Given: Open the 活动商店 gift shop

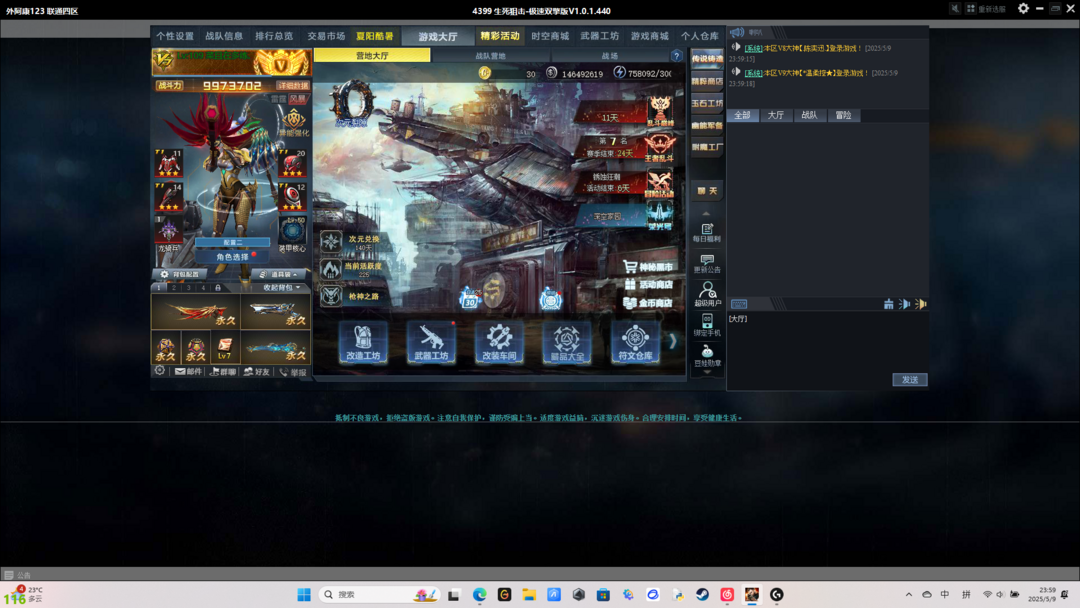Looking at the screenshot, I should point(647,284).
